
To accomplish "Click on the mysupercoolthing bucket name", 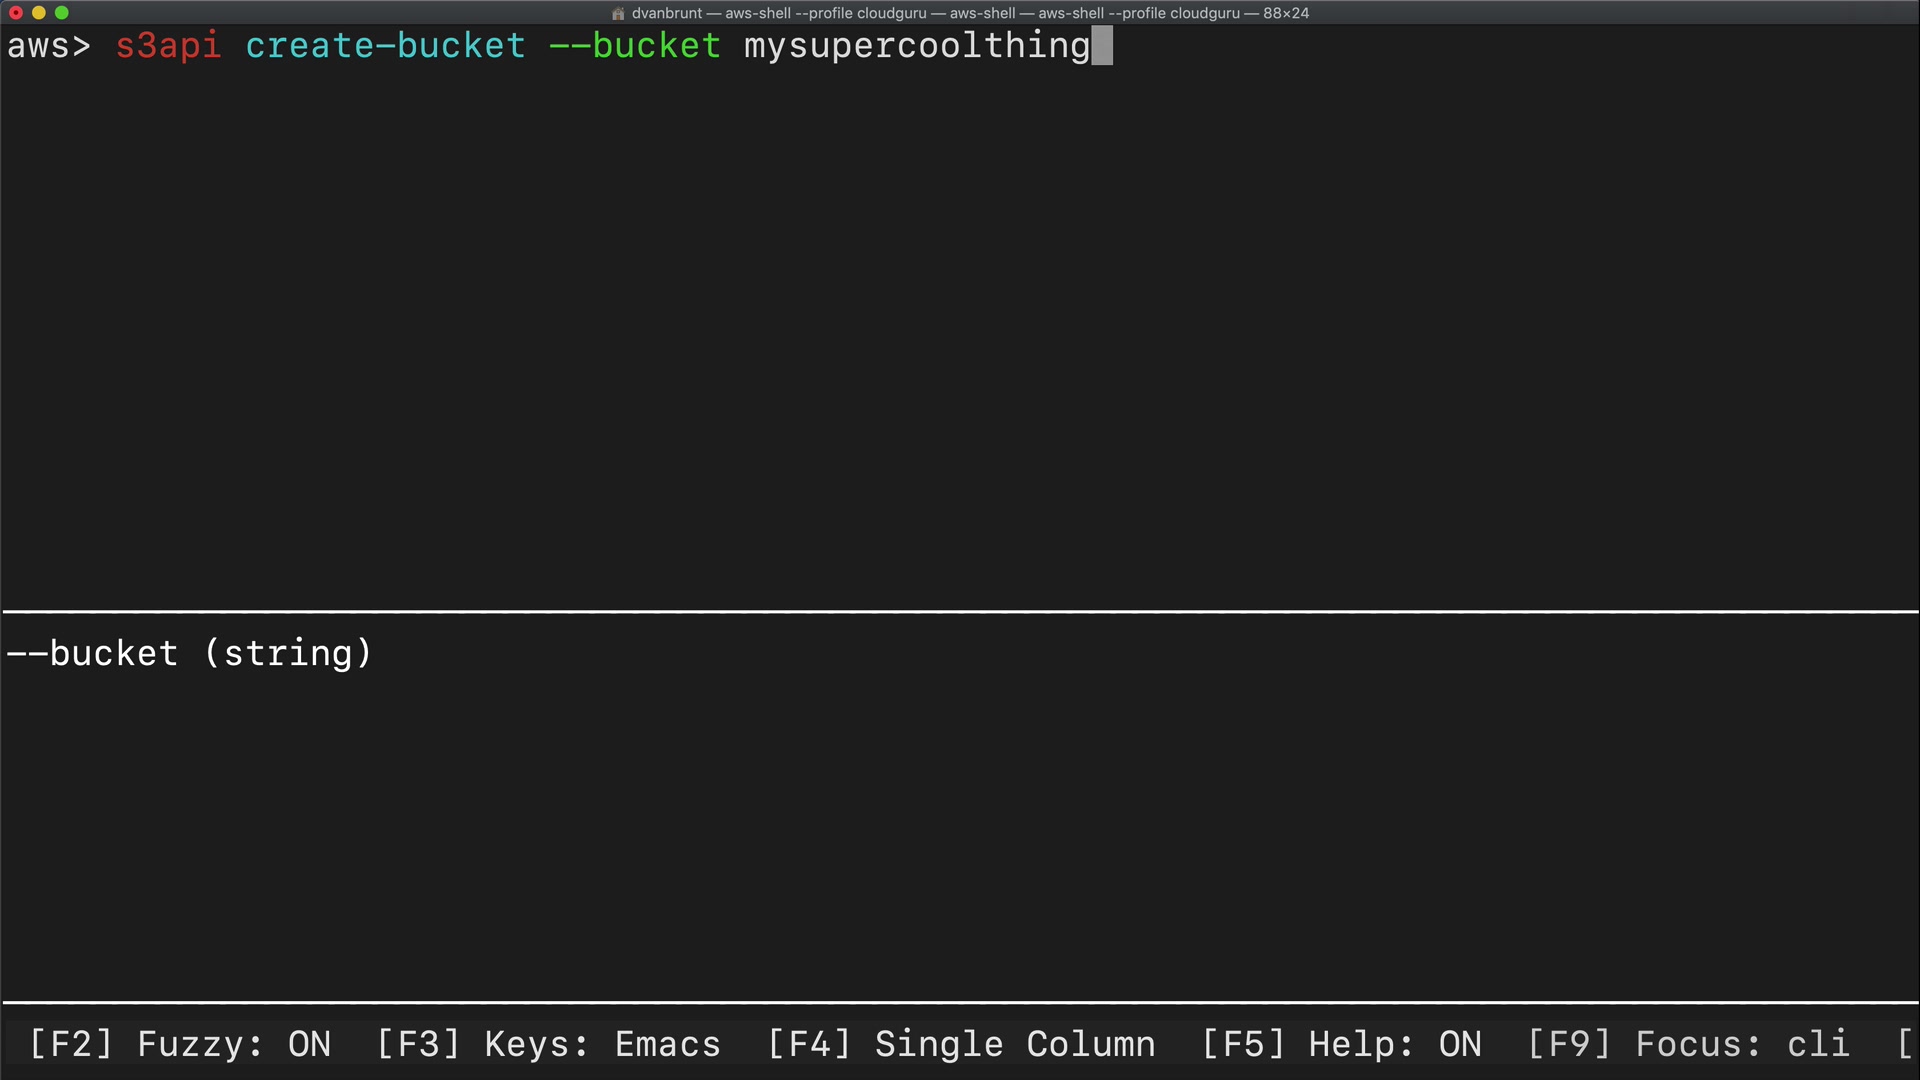I will click(x=916, y=46).
